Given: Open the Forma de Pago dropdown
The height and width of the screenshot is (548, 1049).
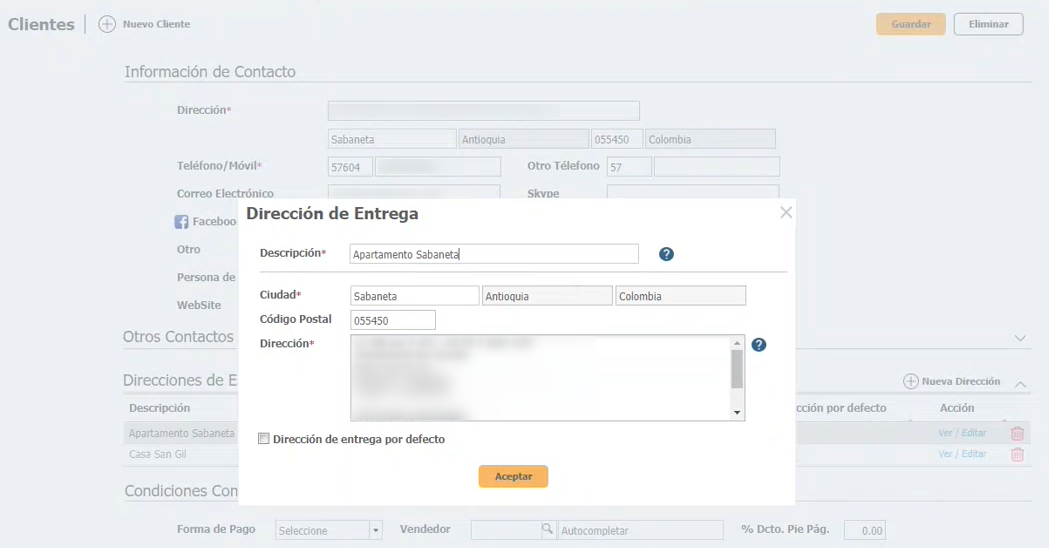Looking at the screenshot, I should point(376,530).
